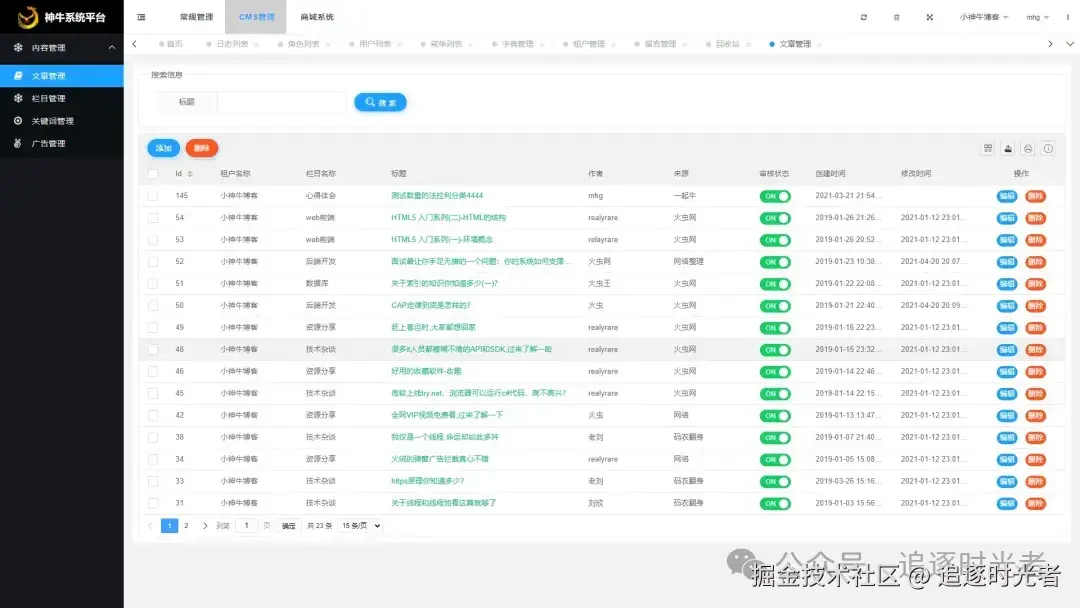Click the trash icon in top bar

click(897, 17)
